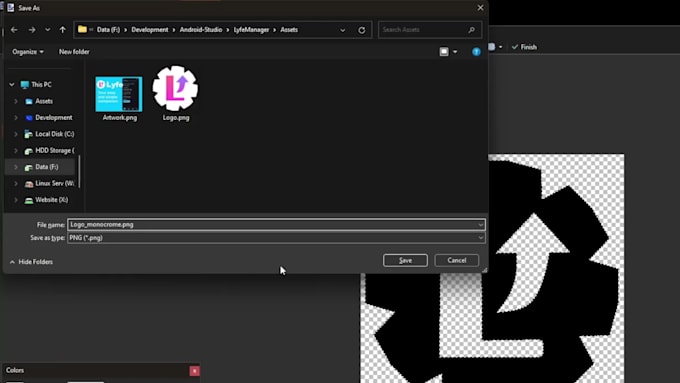Screen dimensions: 680x383
Task: Open the Organize menu
Action: [x=28, y=52]
